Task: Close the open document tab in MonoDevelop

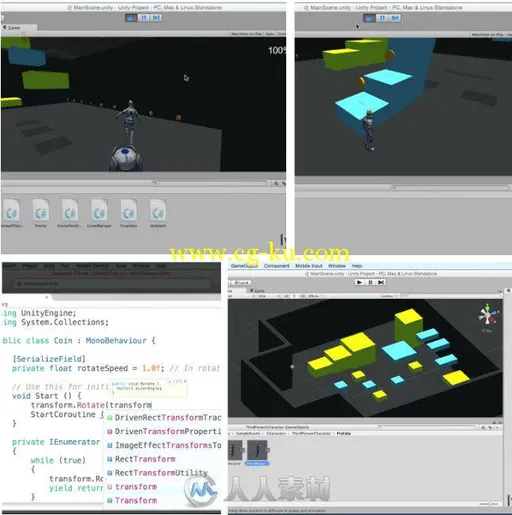Action: (x=47, y=297)
